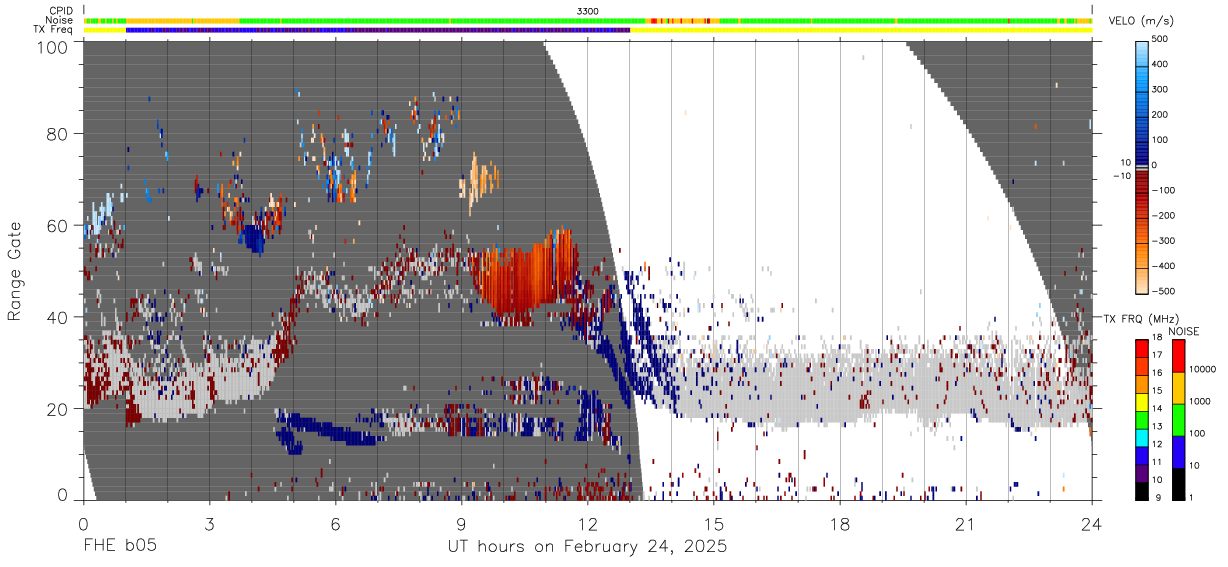This screenshot has height=567, width=1228.
Task: Click the CPID label at top left
Action: tap(60, 11)
